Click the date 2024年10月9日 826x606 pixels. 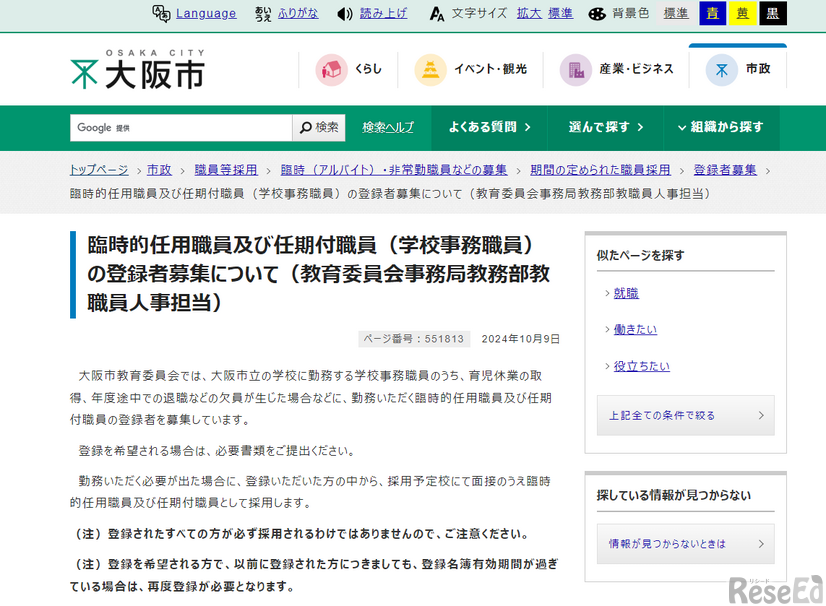(520, 339)
